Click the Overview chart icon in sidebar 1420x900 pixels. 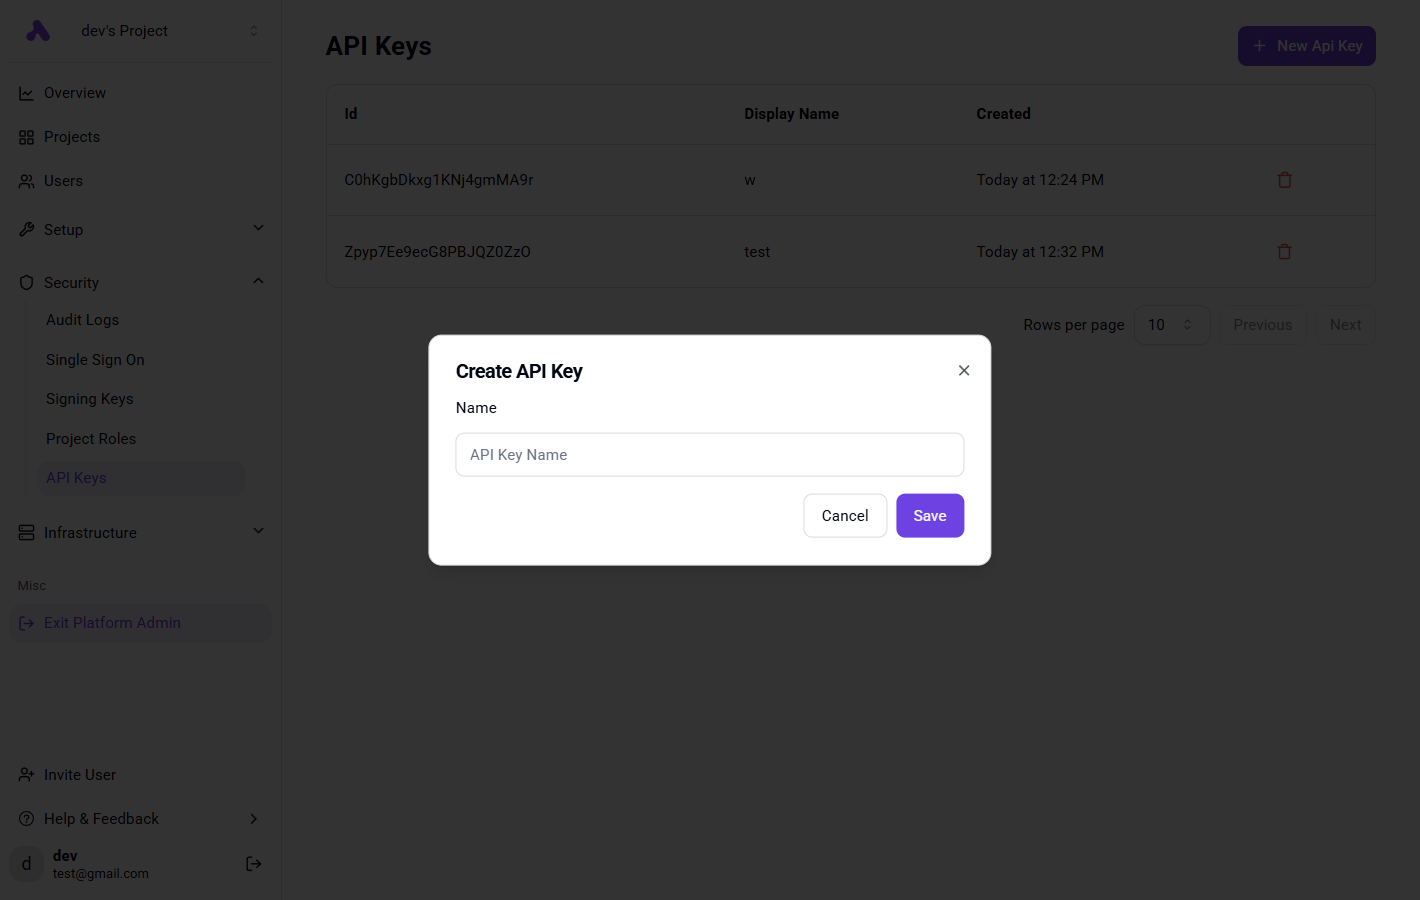(27, 92)
